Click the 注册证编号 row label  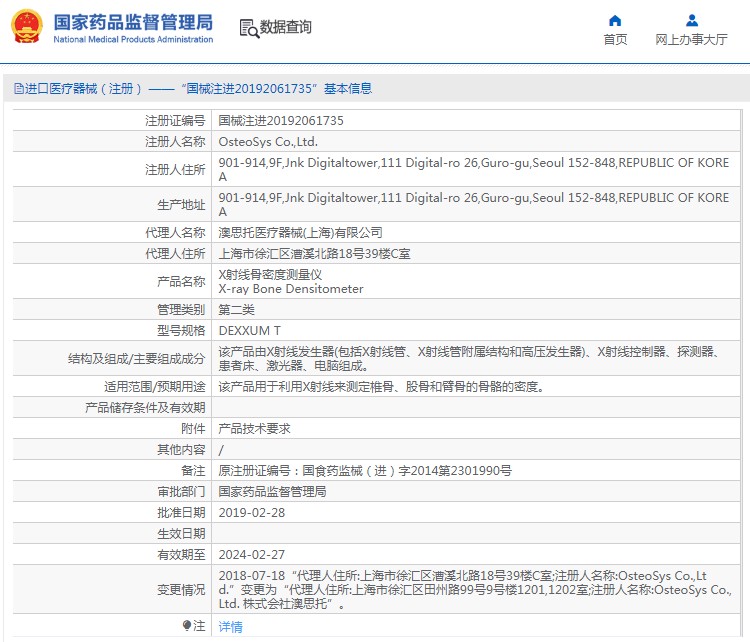(x=175, y=121)
